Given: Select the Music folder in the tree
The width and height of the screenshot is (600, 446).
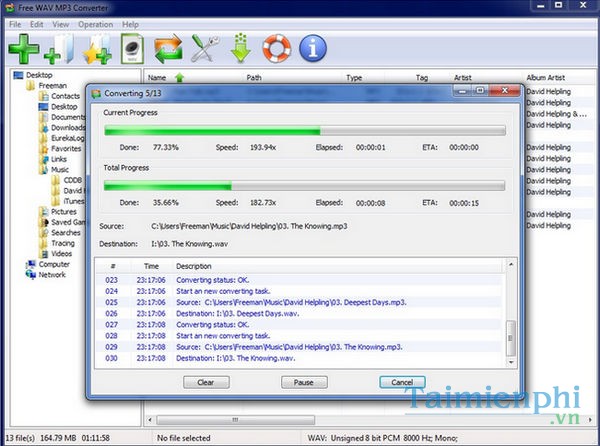Looking at the screenshot, I should pos(60,169).
